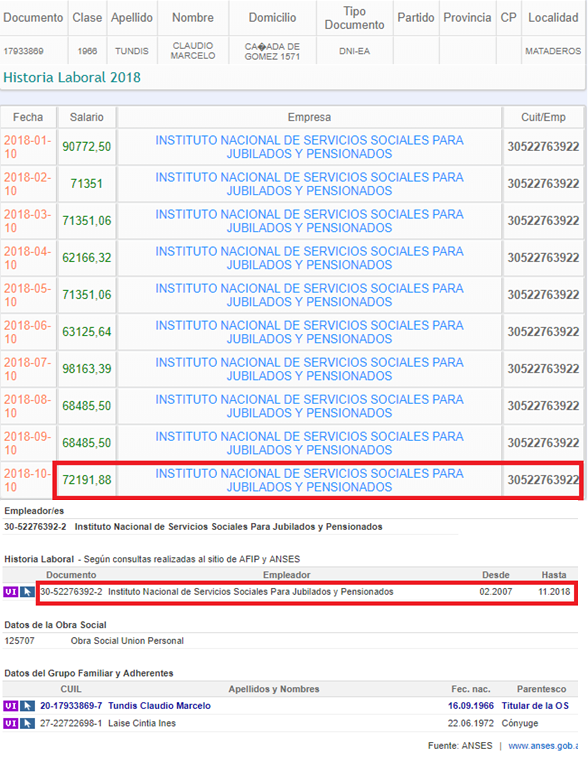The image size is (588, 766).
Task: Click the blue cursor icon beside employer 30-52276392-2
Action: pyautogui.click(x=27, y=592)
